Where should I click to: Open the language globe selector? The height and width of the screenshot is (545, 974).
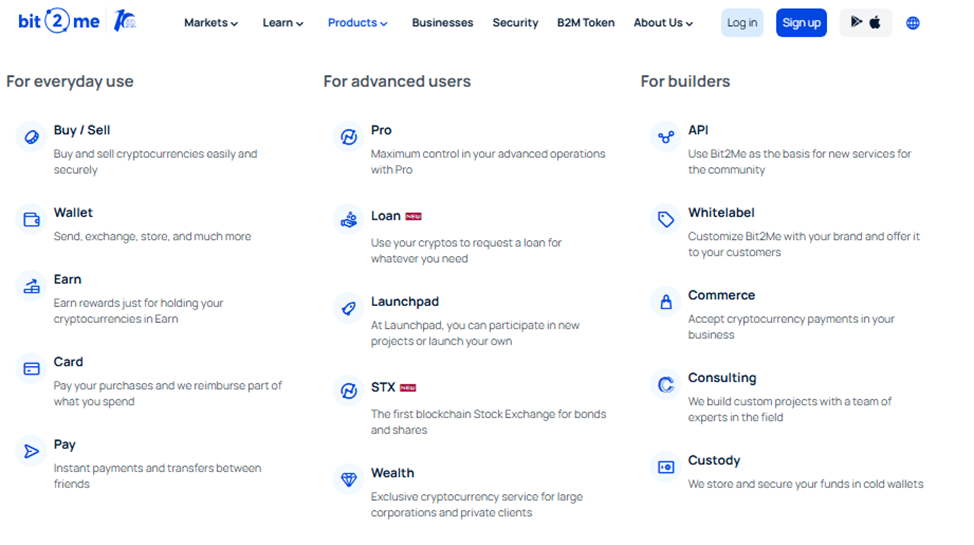[912, 23]
